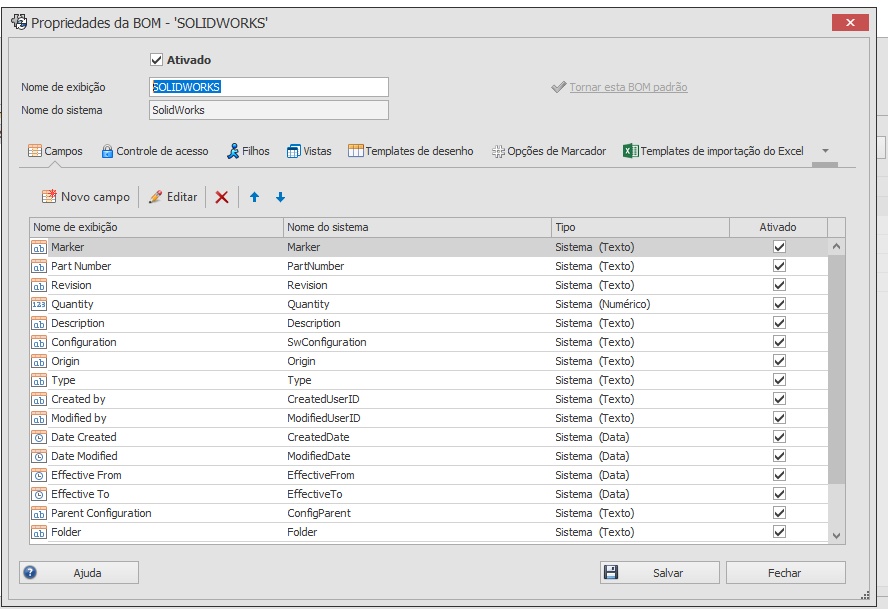The height and width of the screenshot is (609, 888).
Task: Sort by Tipo column header
Action: coord(640,227)
